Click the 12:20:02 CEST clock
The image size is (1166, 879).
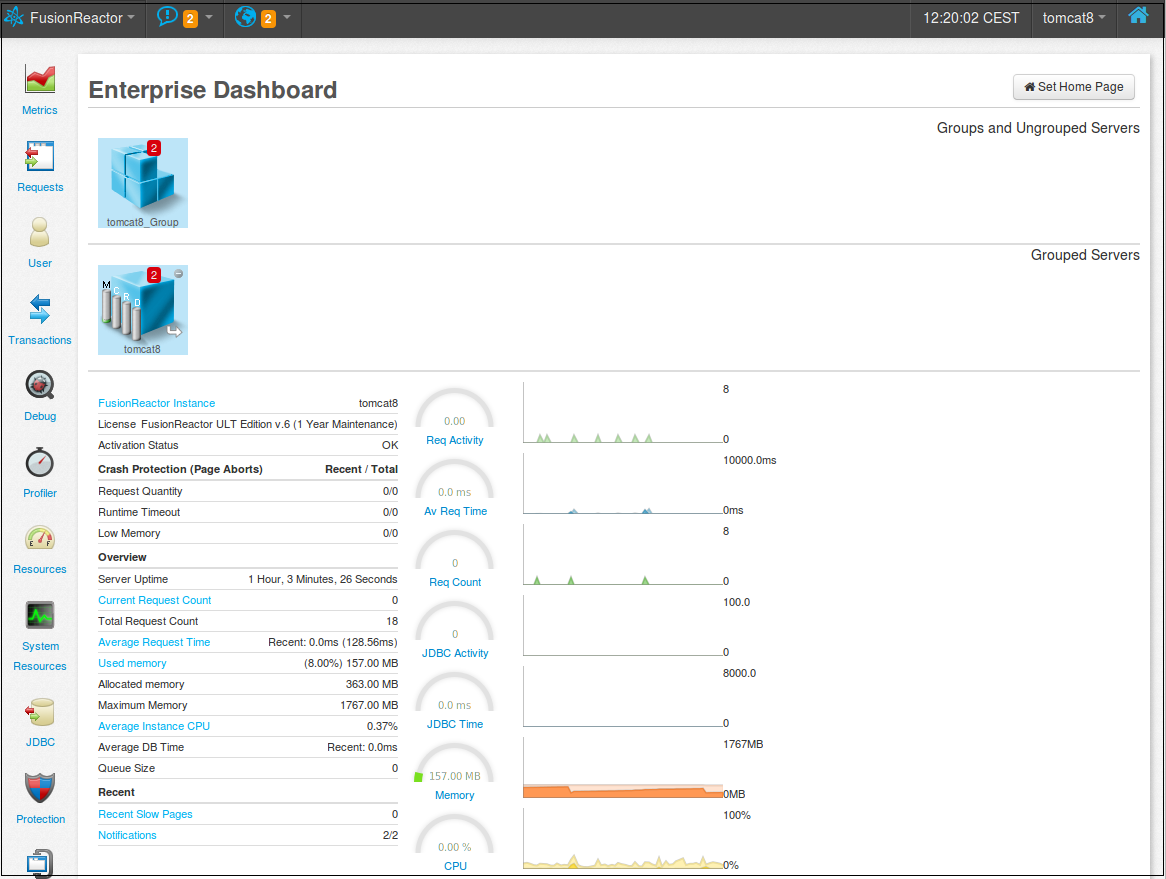[971, 18]
